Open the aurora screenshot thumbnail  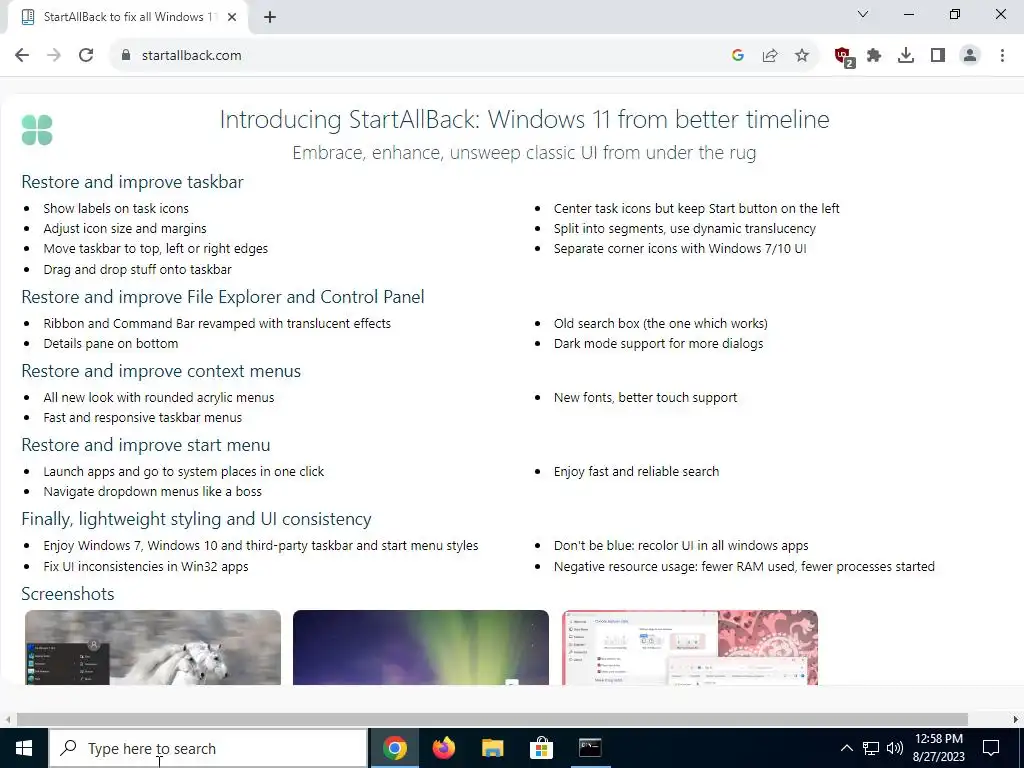coord(421,647)
